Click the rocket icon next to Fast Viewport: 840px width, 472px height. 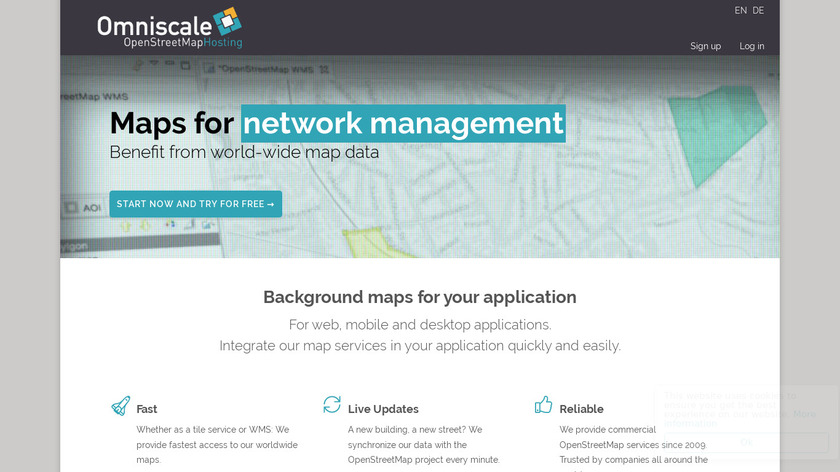121,406
